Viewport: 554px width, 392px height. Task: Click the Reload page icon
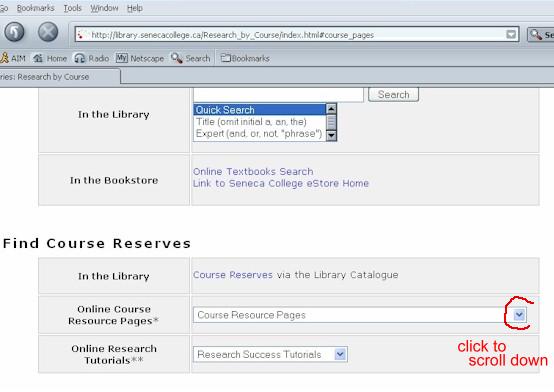click(14, 32)
